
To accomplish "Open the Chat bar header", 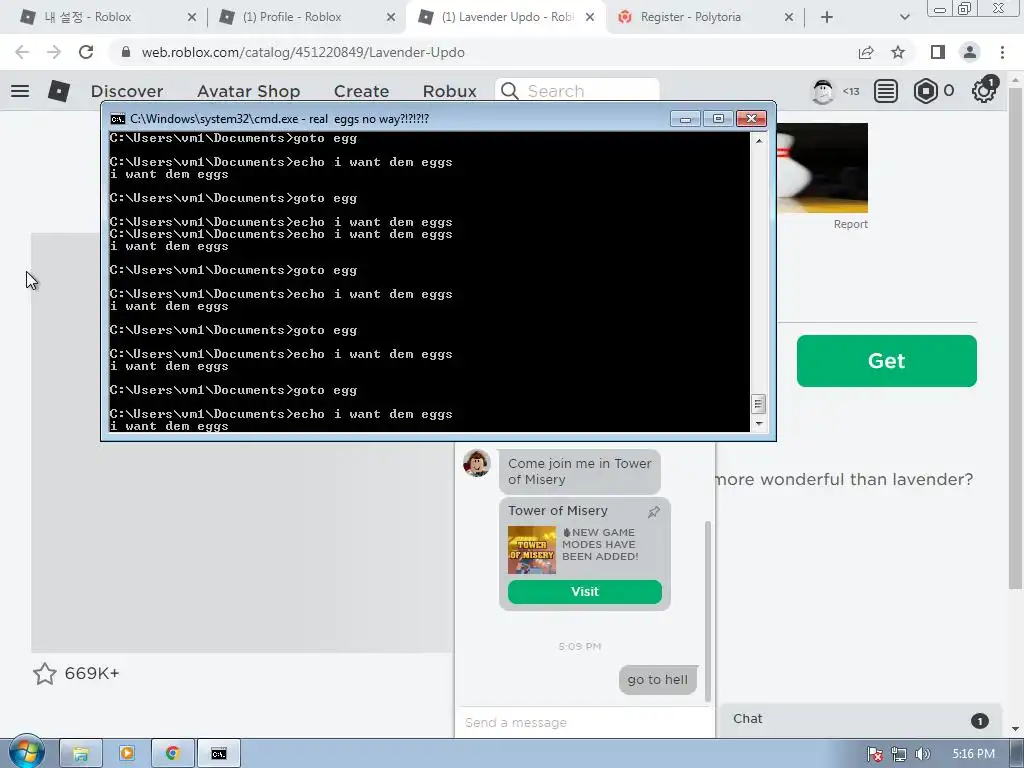I will pyautogui.click(x=860, y=719).
